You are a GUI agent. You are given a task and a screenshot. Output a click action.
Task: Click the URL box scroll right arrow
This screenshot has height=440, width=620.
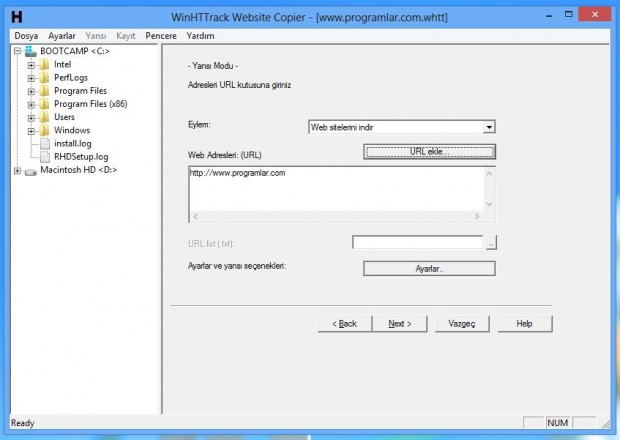[477, 216]
